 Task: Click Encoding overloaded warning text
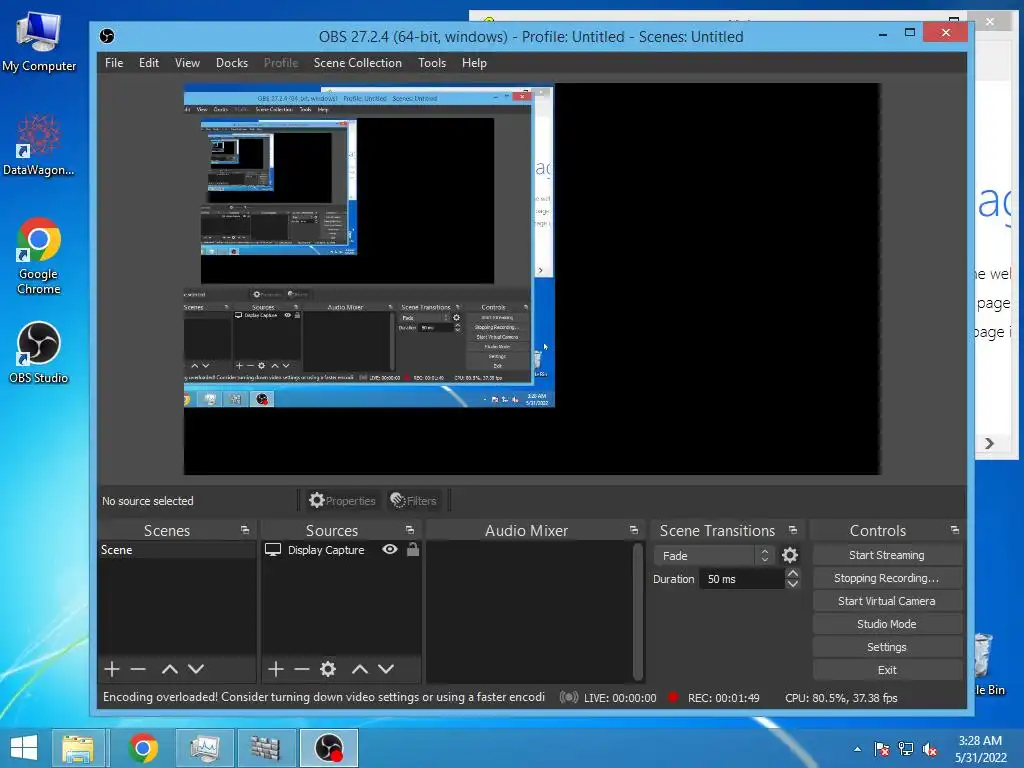click(324, 697)
